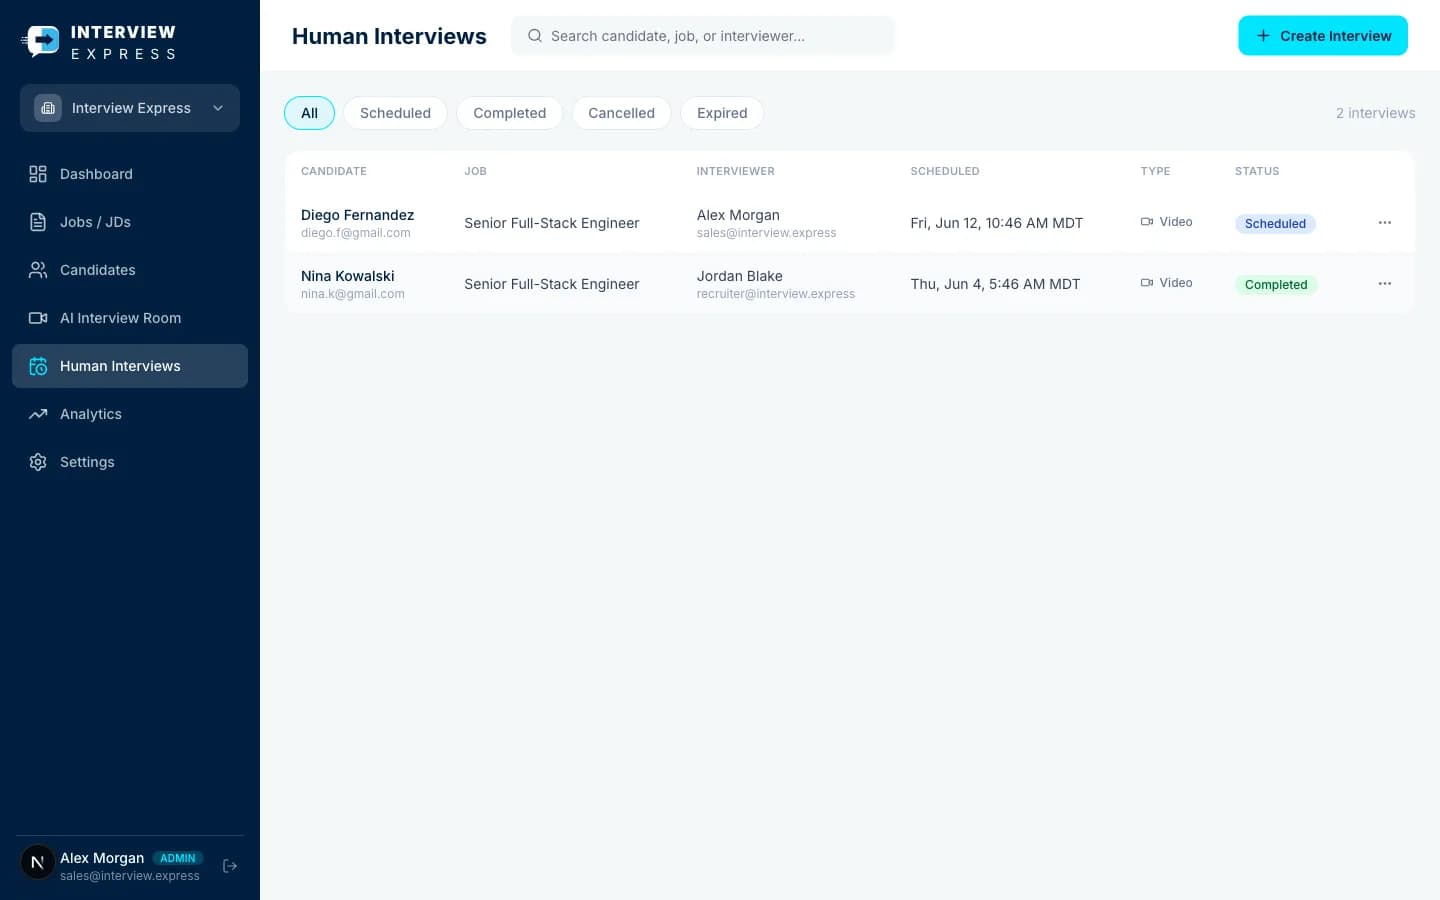Click the logout icon beside Alex Morgan
Viewport: 1440px width, 900px height.
click(x=230, y=866)
